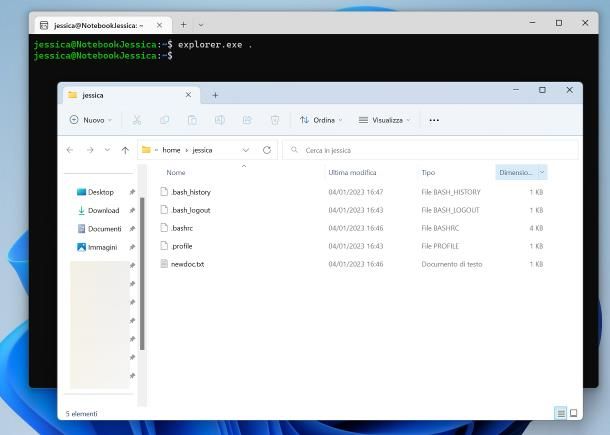
Task: Open a new terminal tab with plus
Action: [184, 25]
